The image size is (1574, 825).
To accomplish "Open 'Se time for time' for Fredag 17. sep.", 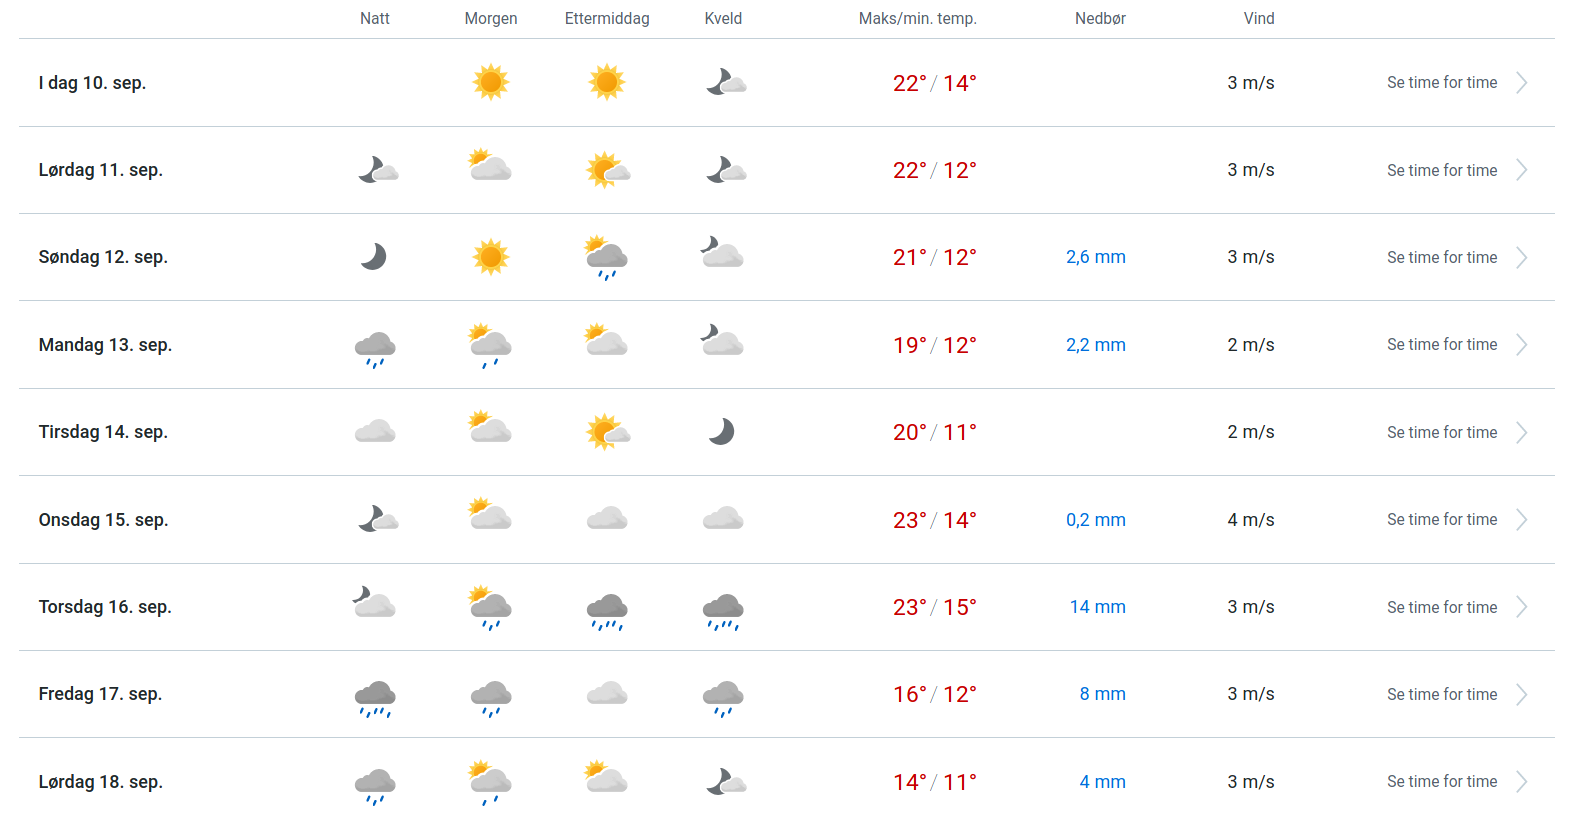I will [1442, 694].
